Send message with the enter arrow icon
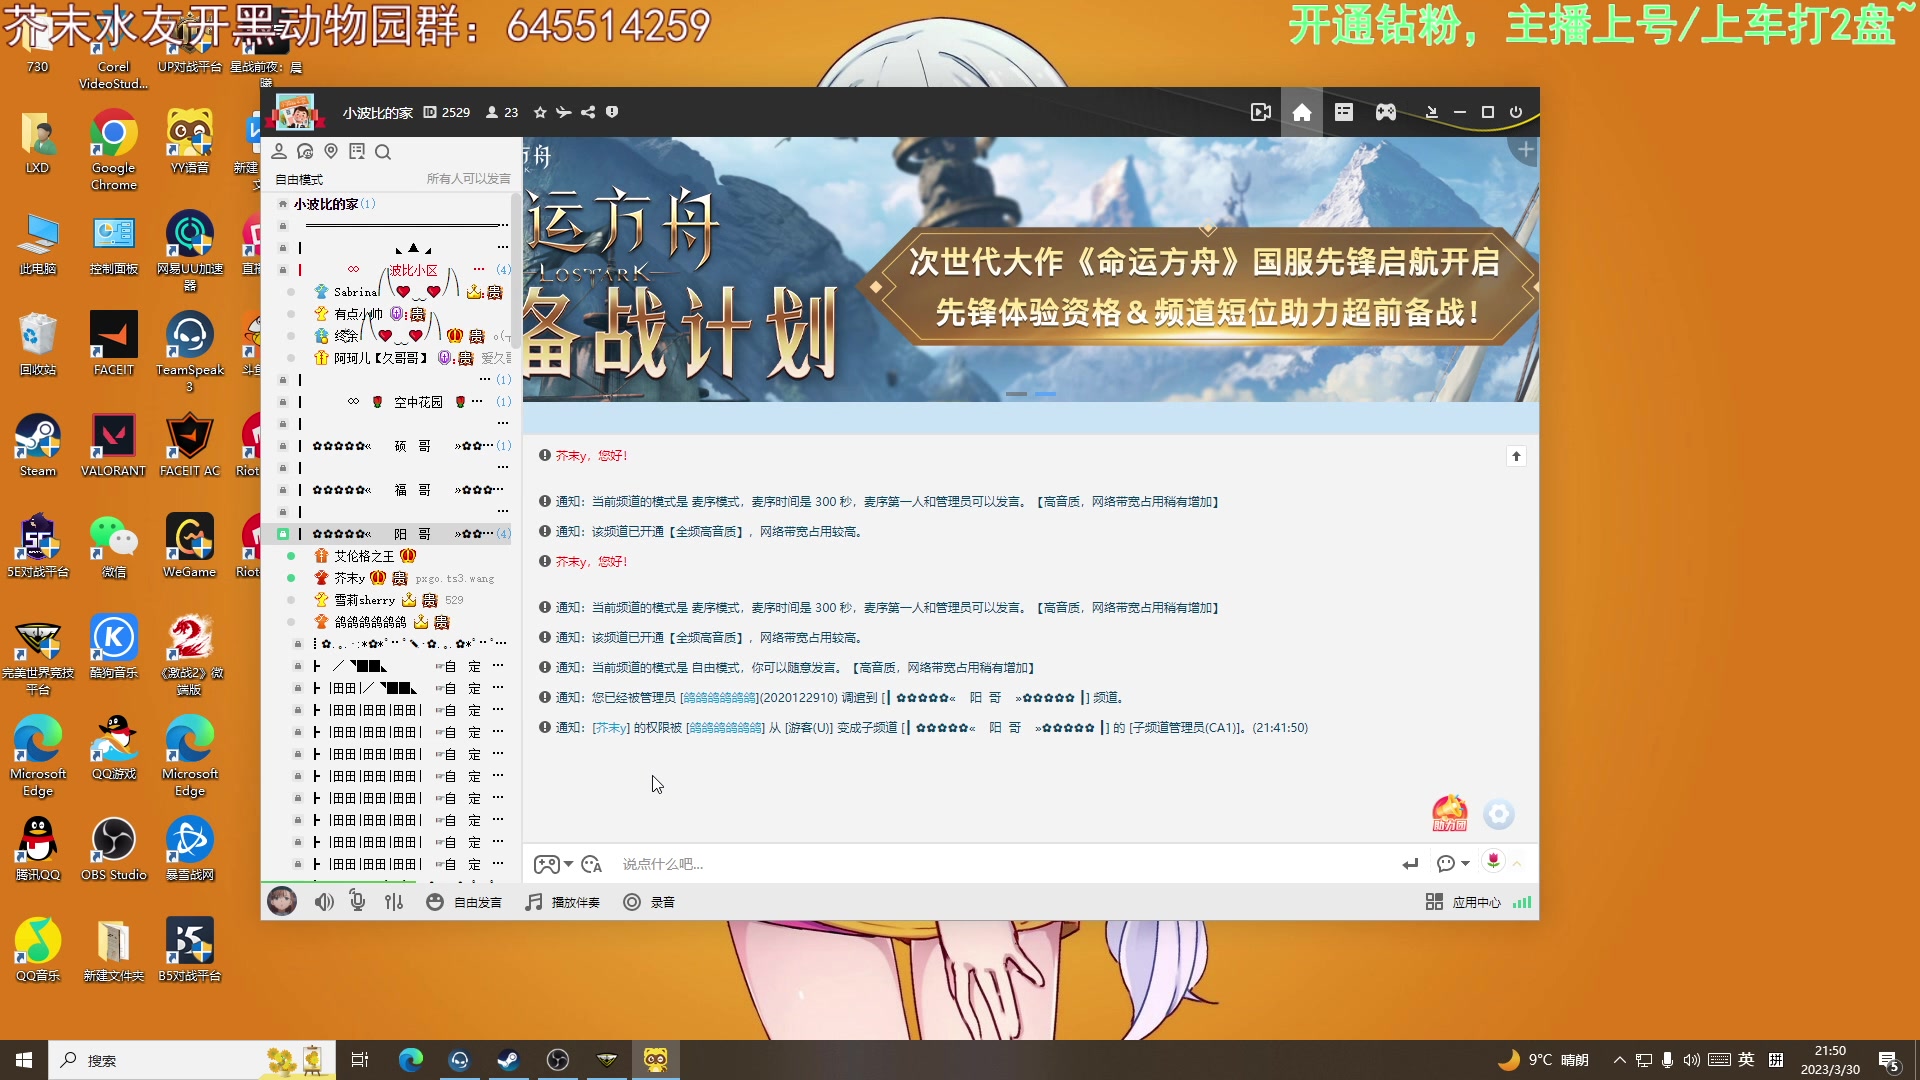The image size is (1920, 1080). click(x=1410, y=864)
